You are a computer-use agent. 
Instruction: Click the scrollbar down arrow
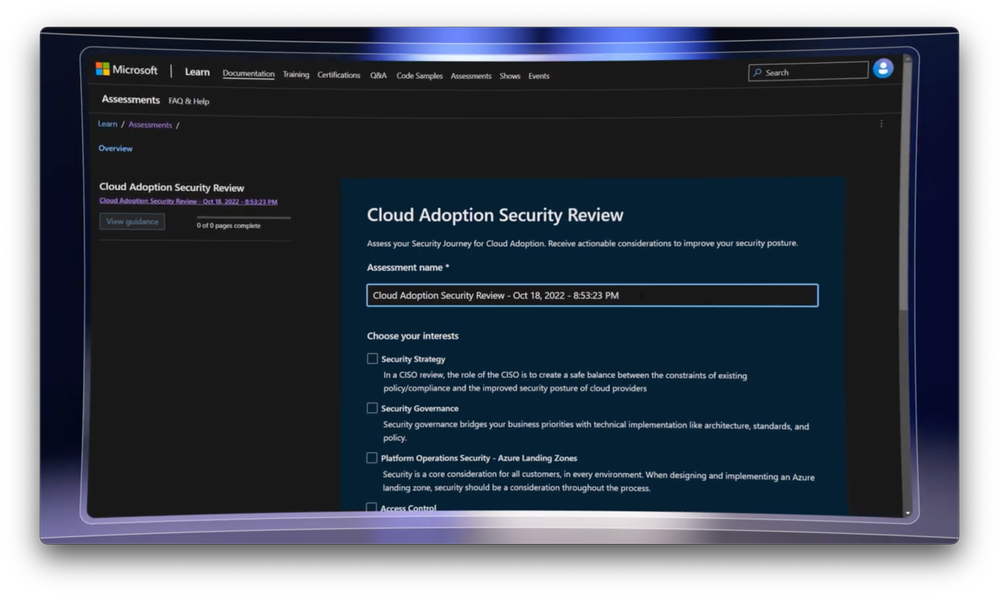pyautogui.click(x=907, y=513)
